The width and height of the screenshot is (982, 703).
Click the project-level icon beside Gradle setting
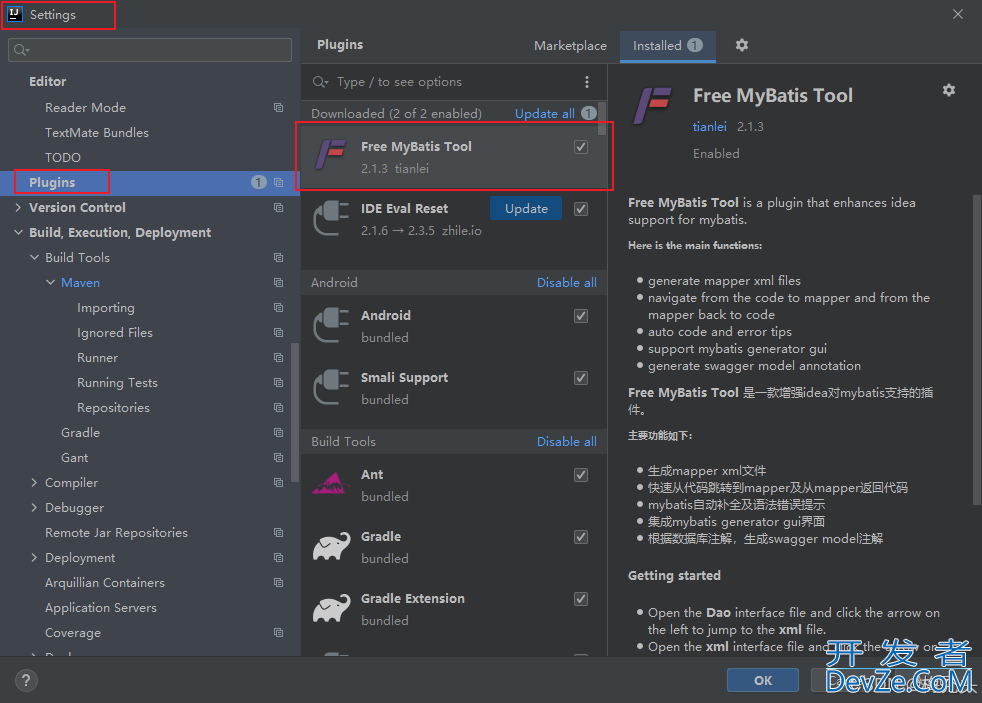[x=278, y=433]
